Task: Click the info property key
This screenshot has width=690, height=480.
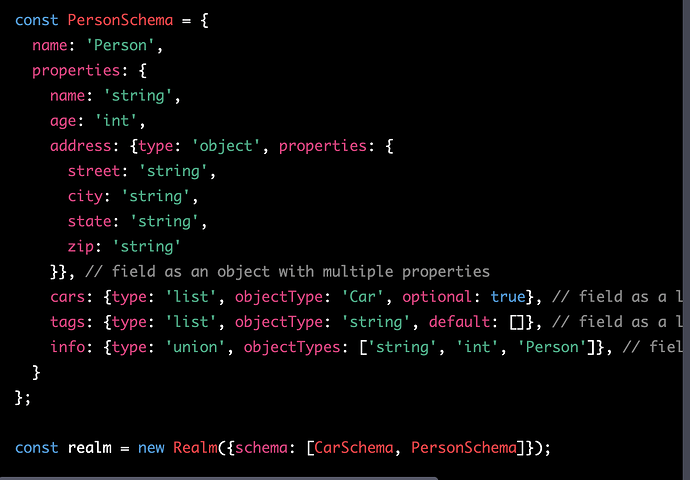Action: 67,346
